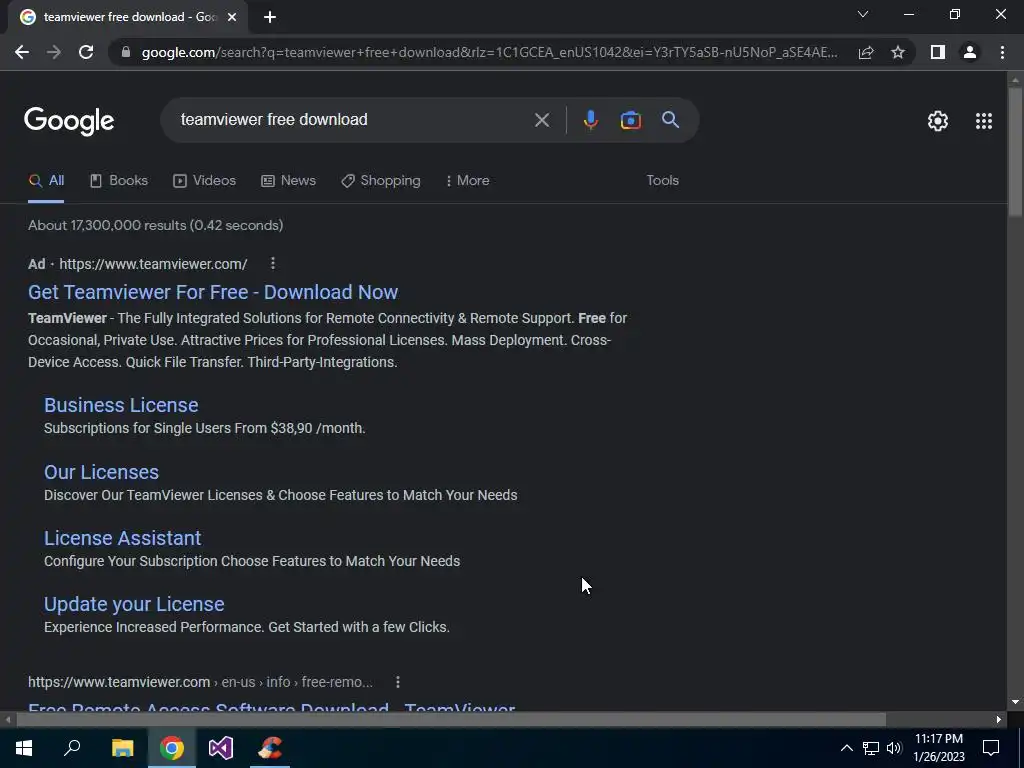Open the License Assistant link
The width and height of the screenshot is (1024, 768).
pos(123,538)
